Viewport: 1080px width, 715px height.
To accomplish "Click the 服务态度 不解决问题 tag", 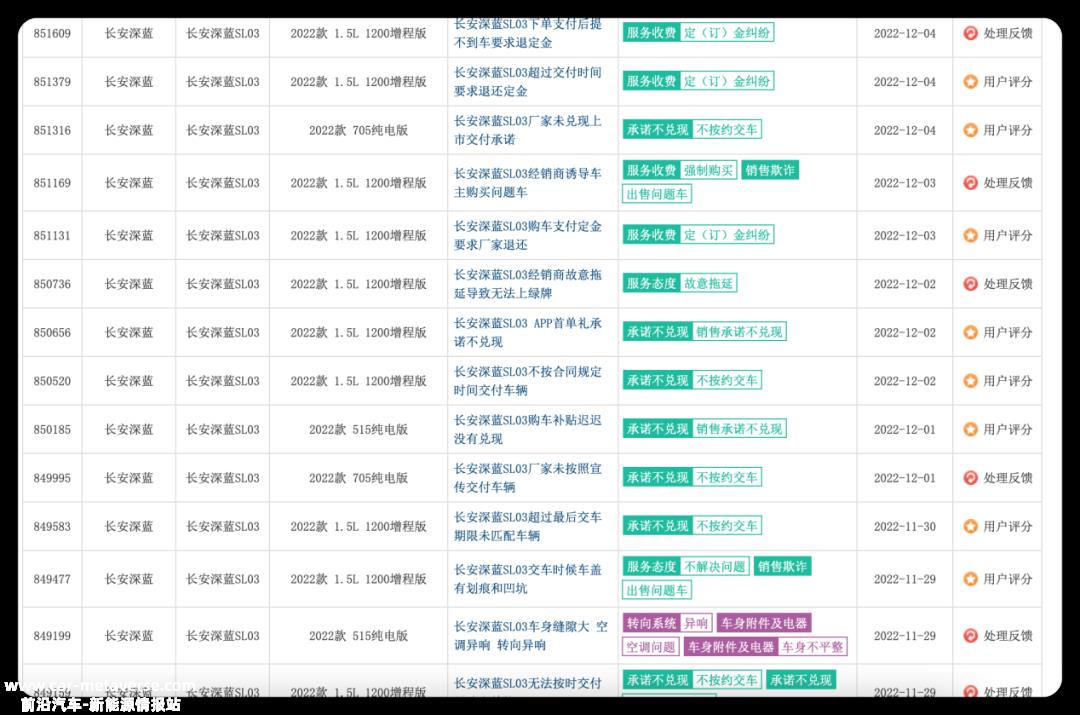I will tap(685, 567).
